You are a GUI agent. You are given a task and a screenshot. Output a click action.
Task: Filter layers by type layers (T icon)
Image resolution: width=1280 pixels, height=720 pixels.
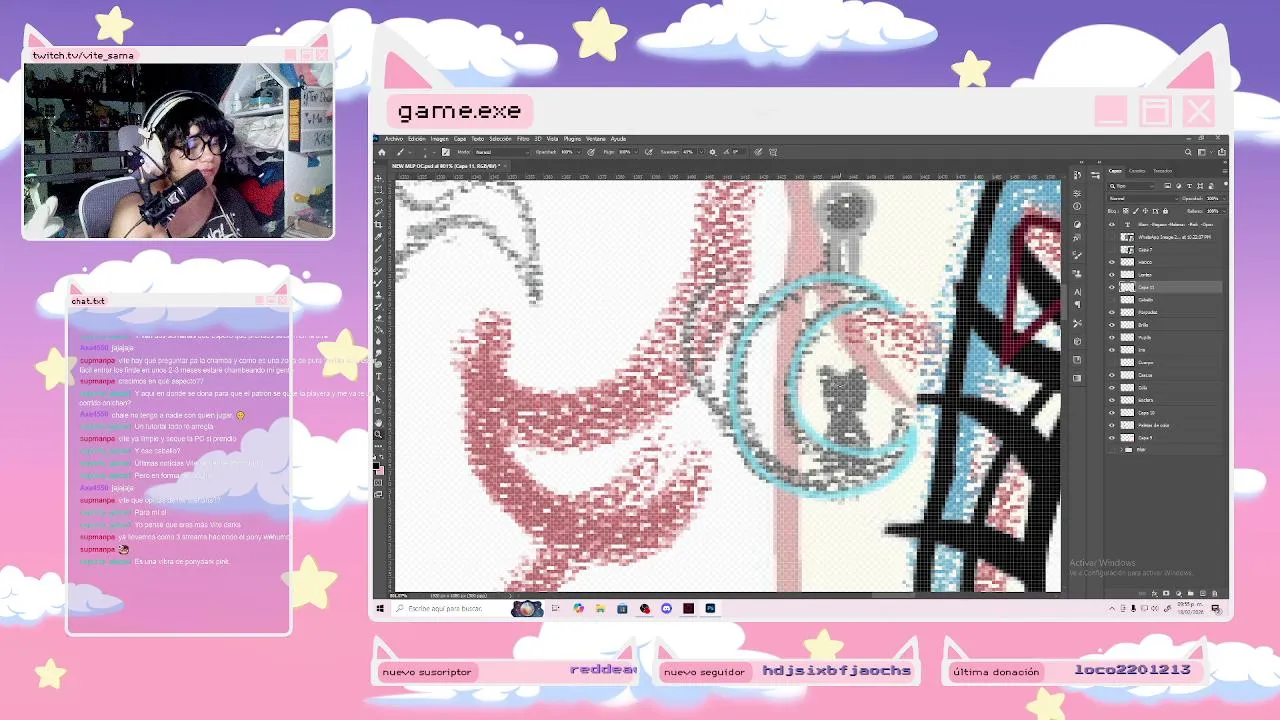1189,186
